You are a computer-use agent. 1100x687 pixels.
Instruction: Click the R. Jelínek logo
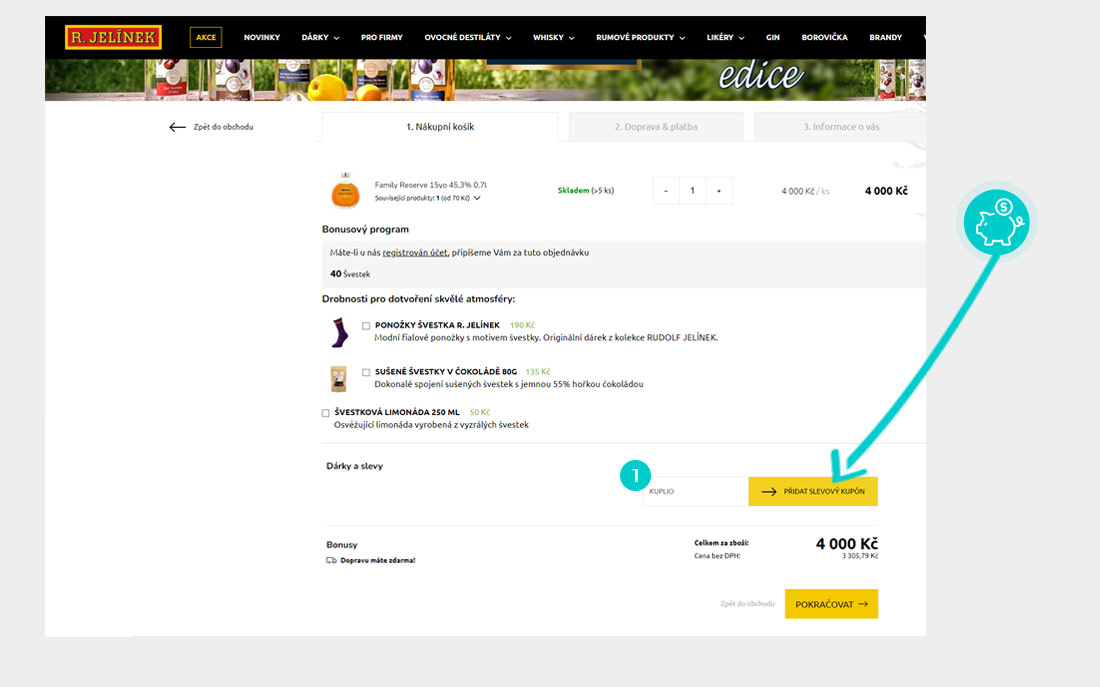113,37
